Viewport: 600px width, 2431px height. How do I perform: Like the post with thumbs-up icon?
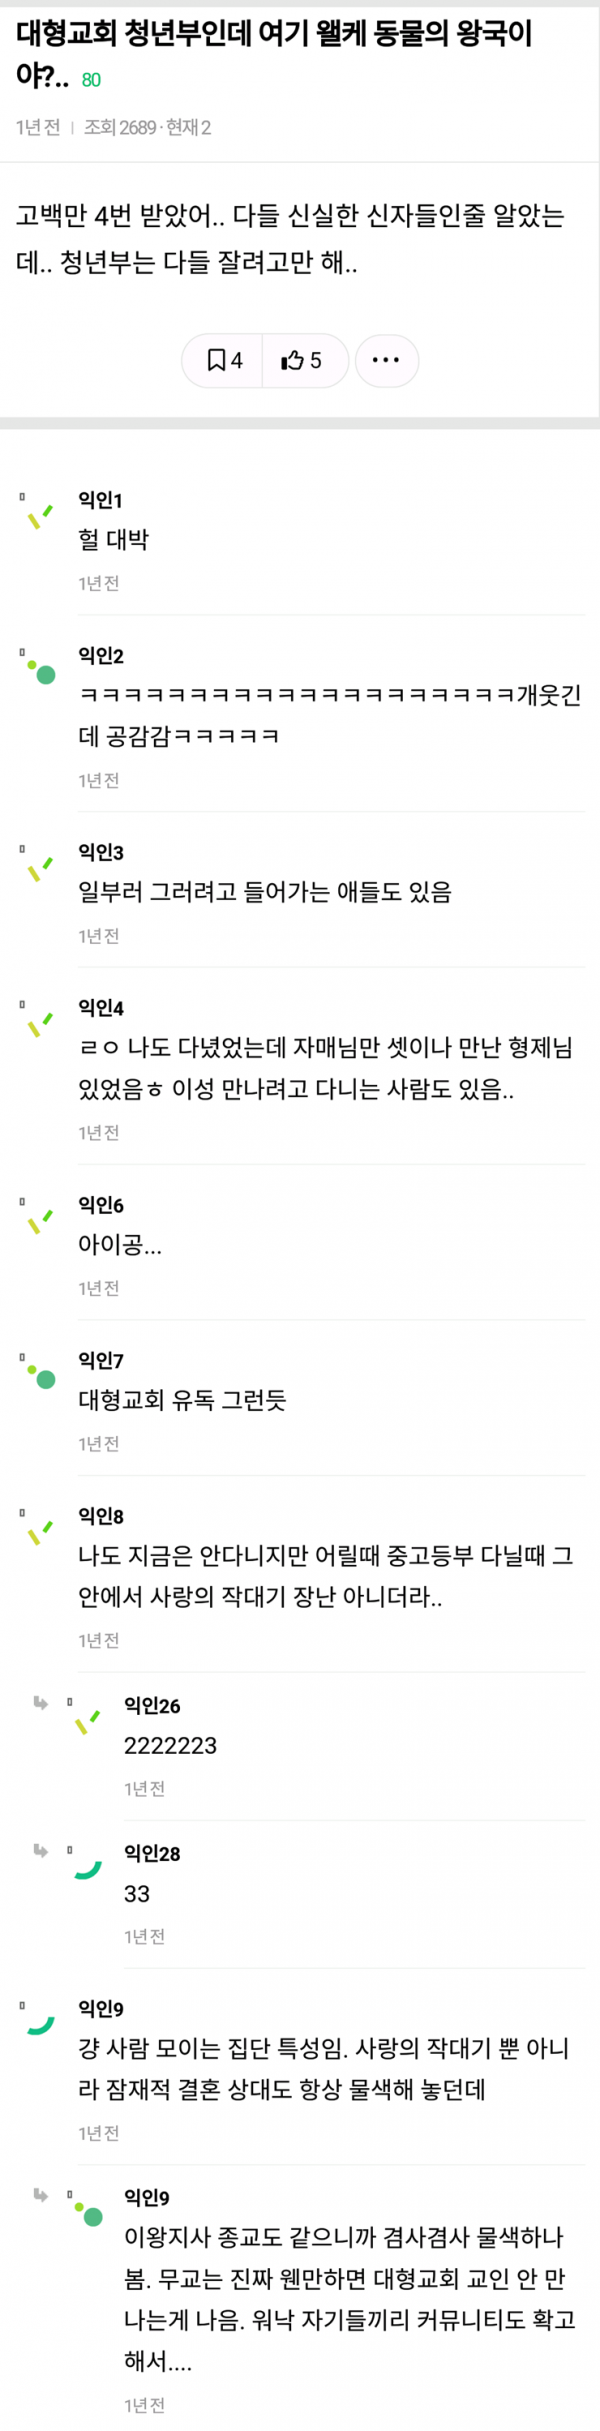point(301,361)
